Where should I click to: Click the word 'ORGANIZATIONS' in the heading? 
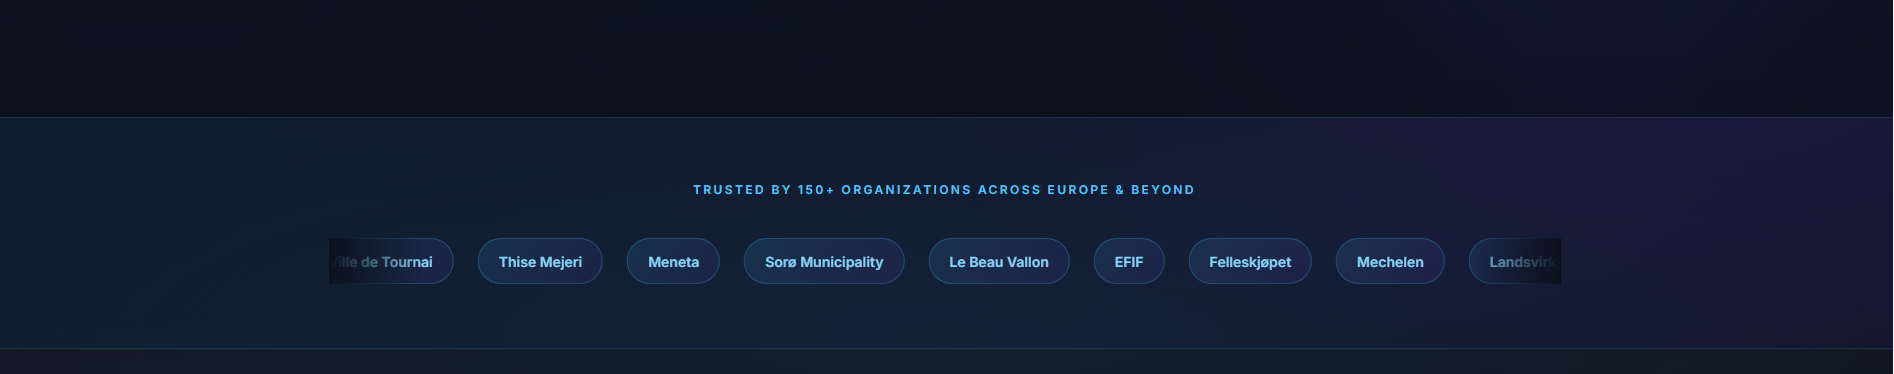click(906, 190)
